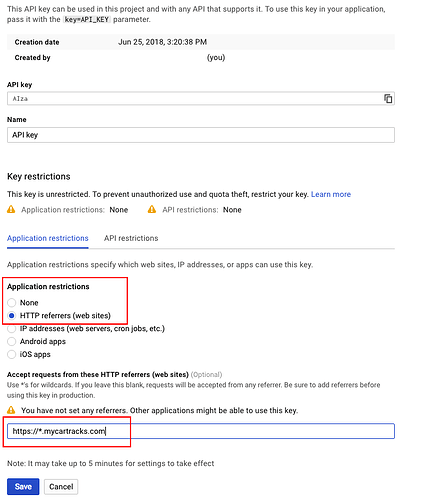Click the note about 5 minutes settings delay
The image size is (440, 499).
coord(110,463)
